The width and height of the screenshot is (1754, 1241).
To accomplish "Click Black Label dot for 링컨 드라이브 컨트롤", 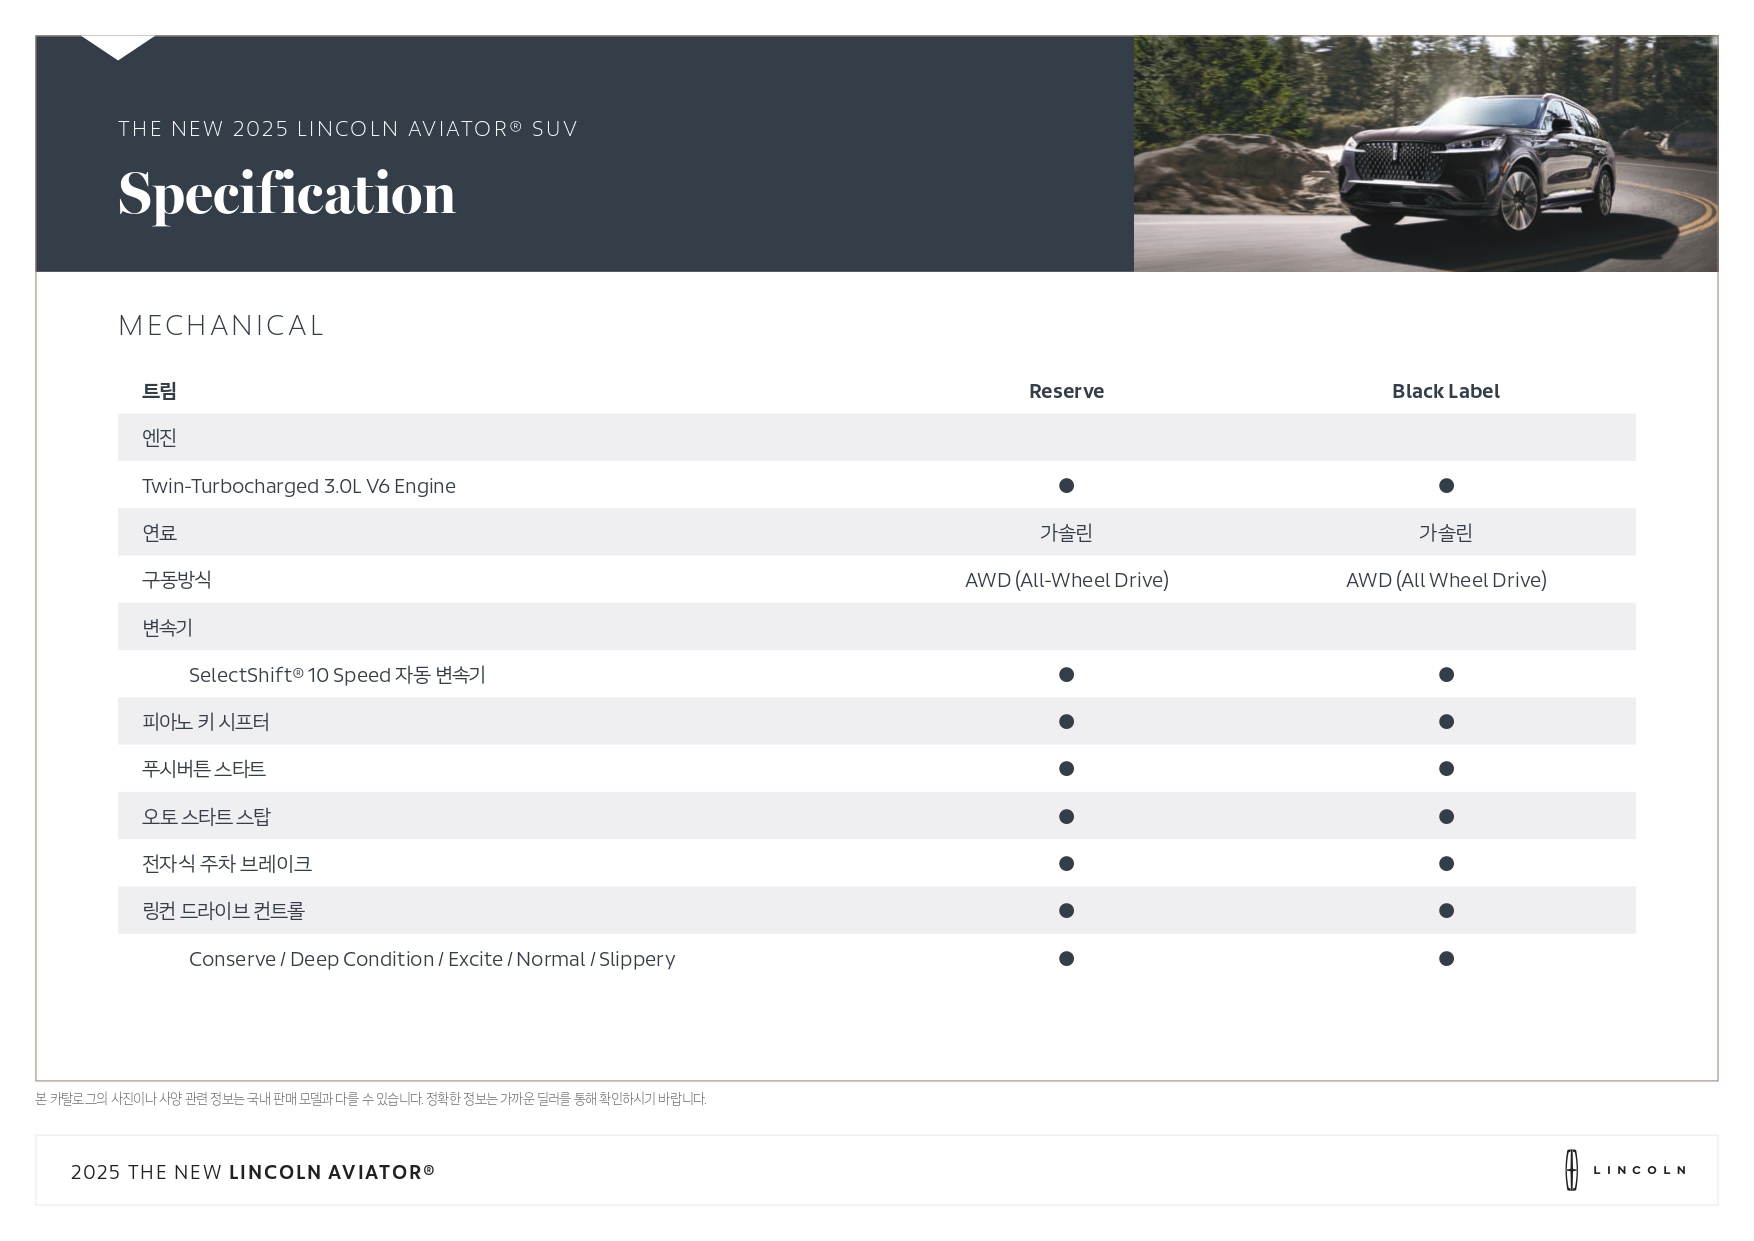I will click(1446, 911).
